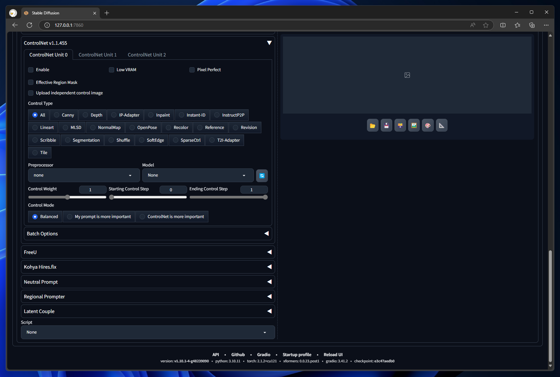Open browser collections icon
This screenshot has height=377, width=560.
point(532,25)
